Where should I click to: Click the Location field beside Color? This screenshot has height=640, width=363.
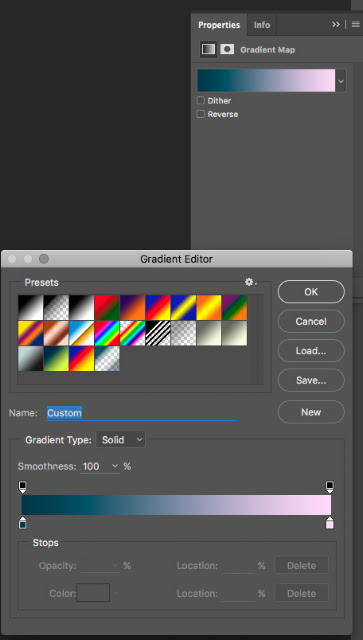click(238, 593)
